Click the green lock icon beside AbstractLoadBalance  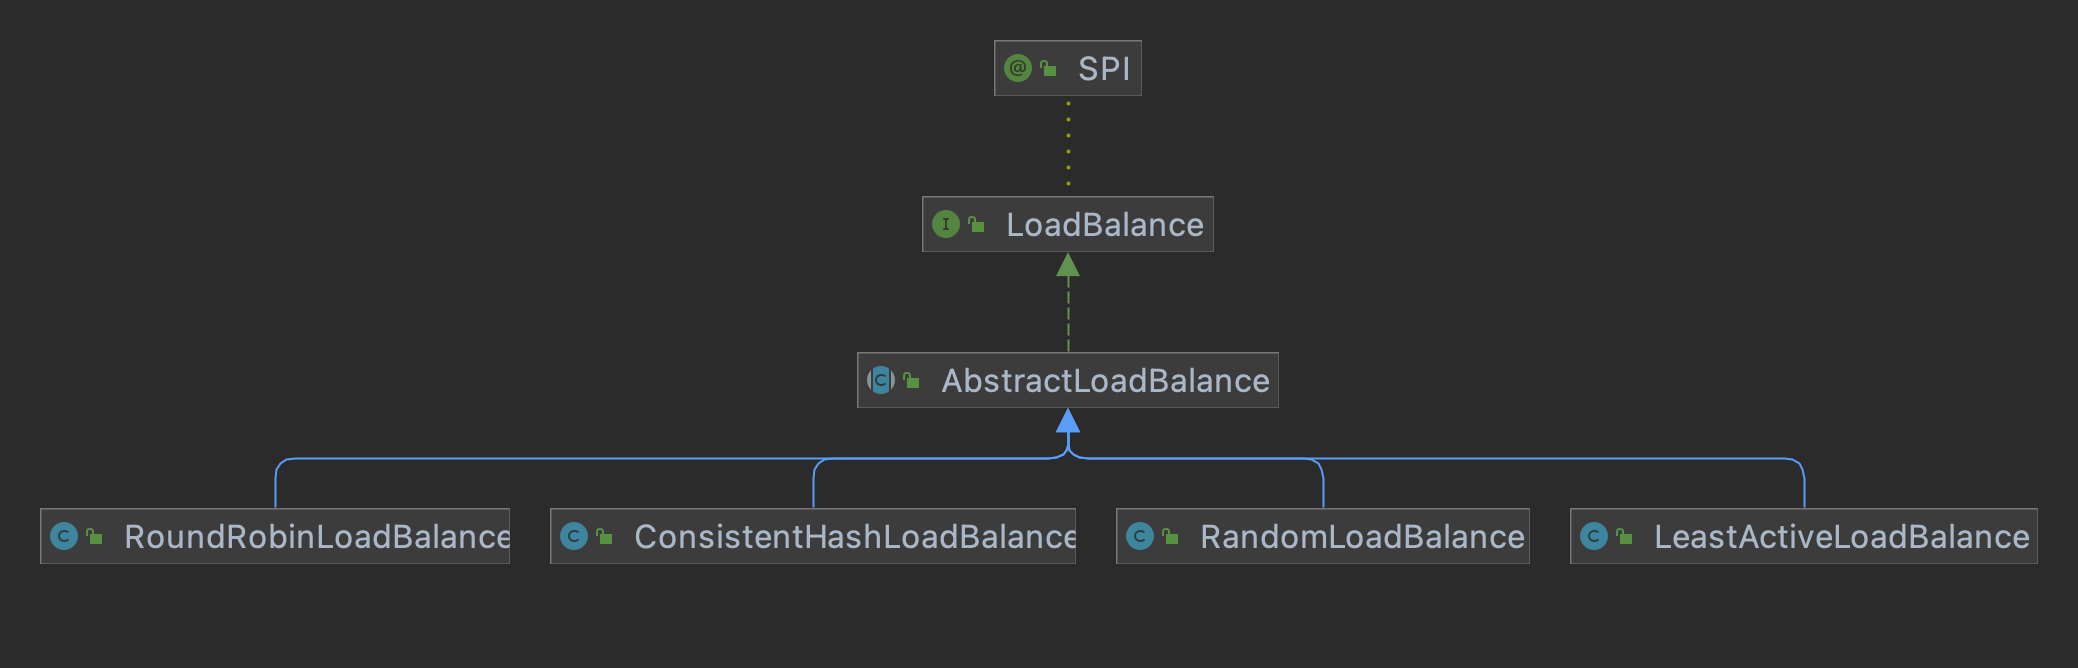click(x=911, y=380)
